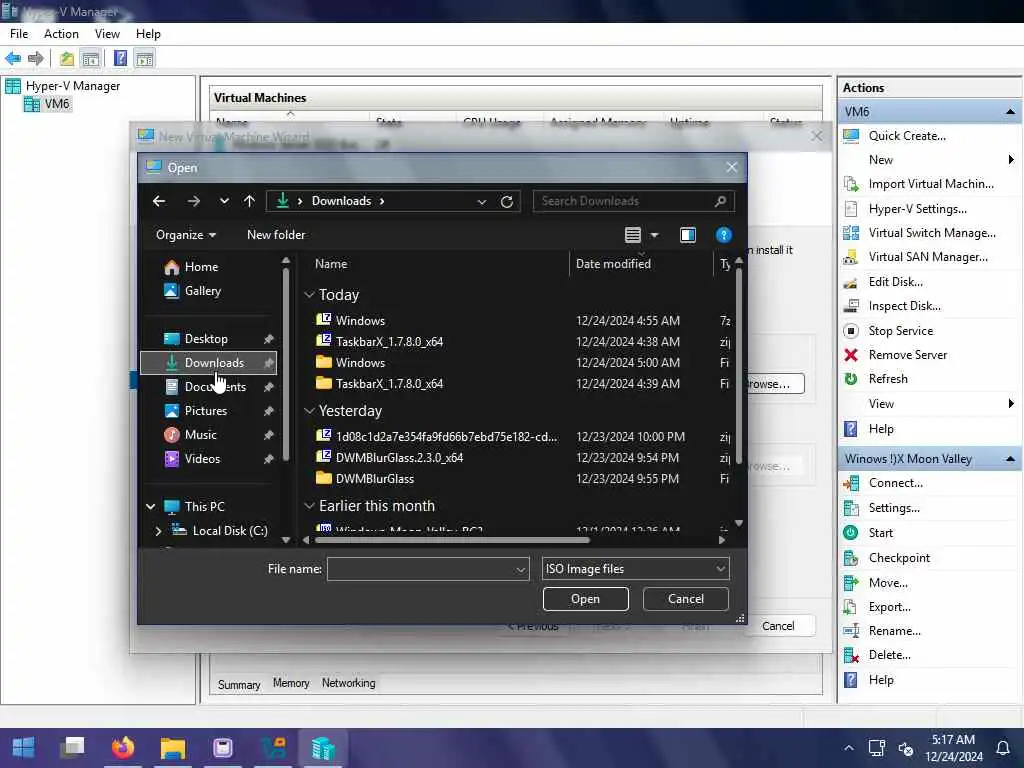
Task: Click Refresh in Actions pane
Action: point(888,379)
